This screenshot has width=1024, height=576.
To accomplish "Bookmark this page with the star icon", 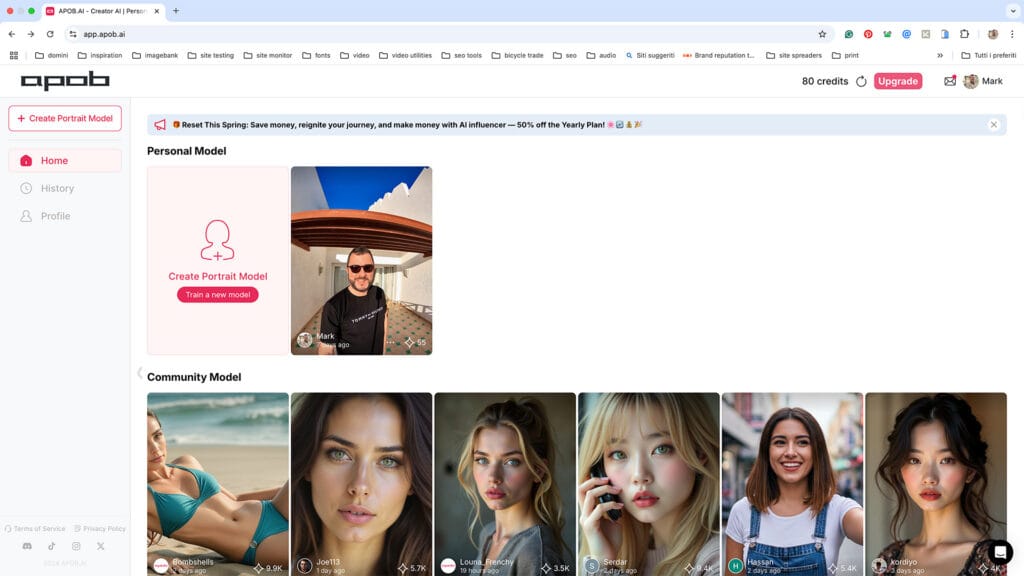I will click(822, 34).
